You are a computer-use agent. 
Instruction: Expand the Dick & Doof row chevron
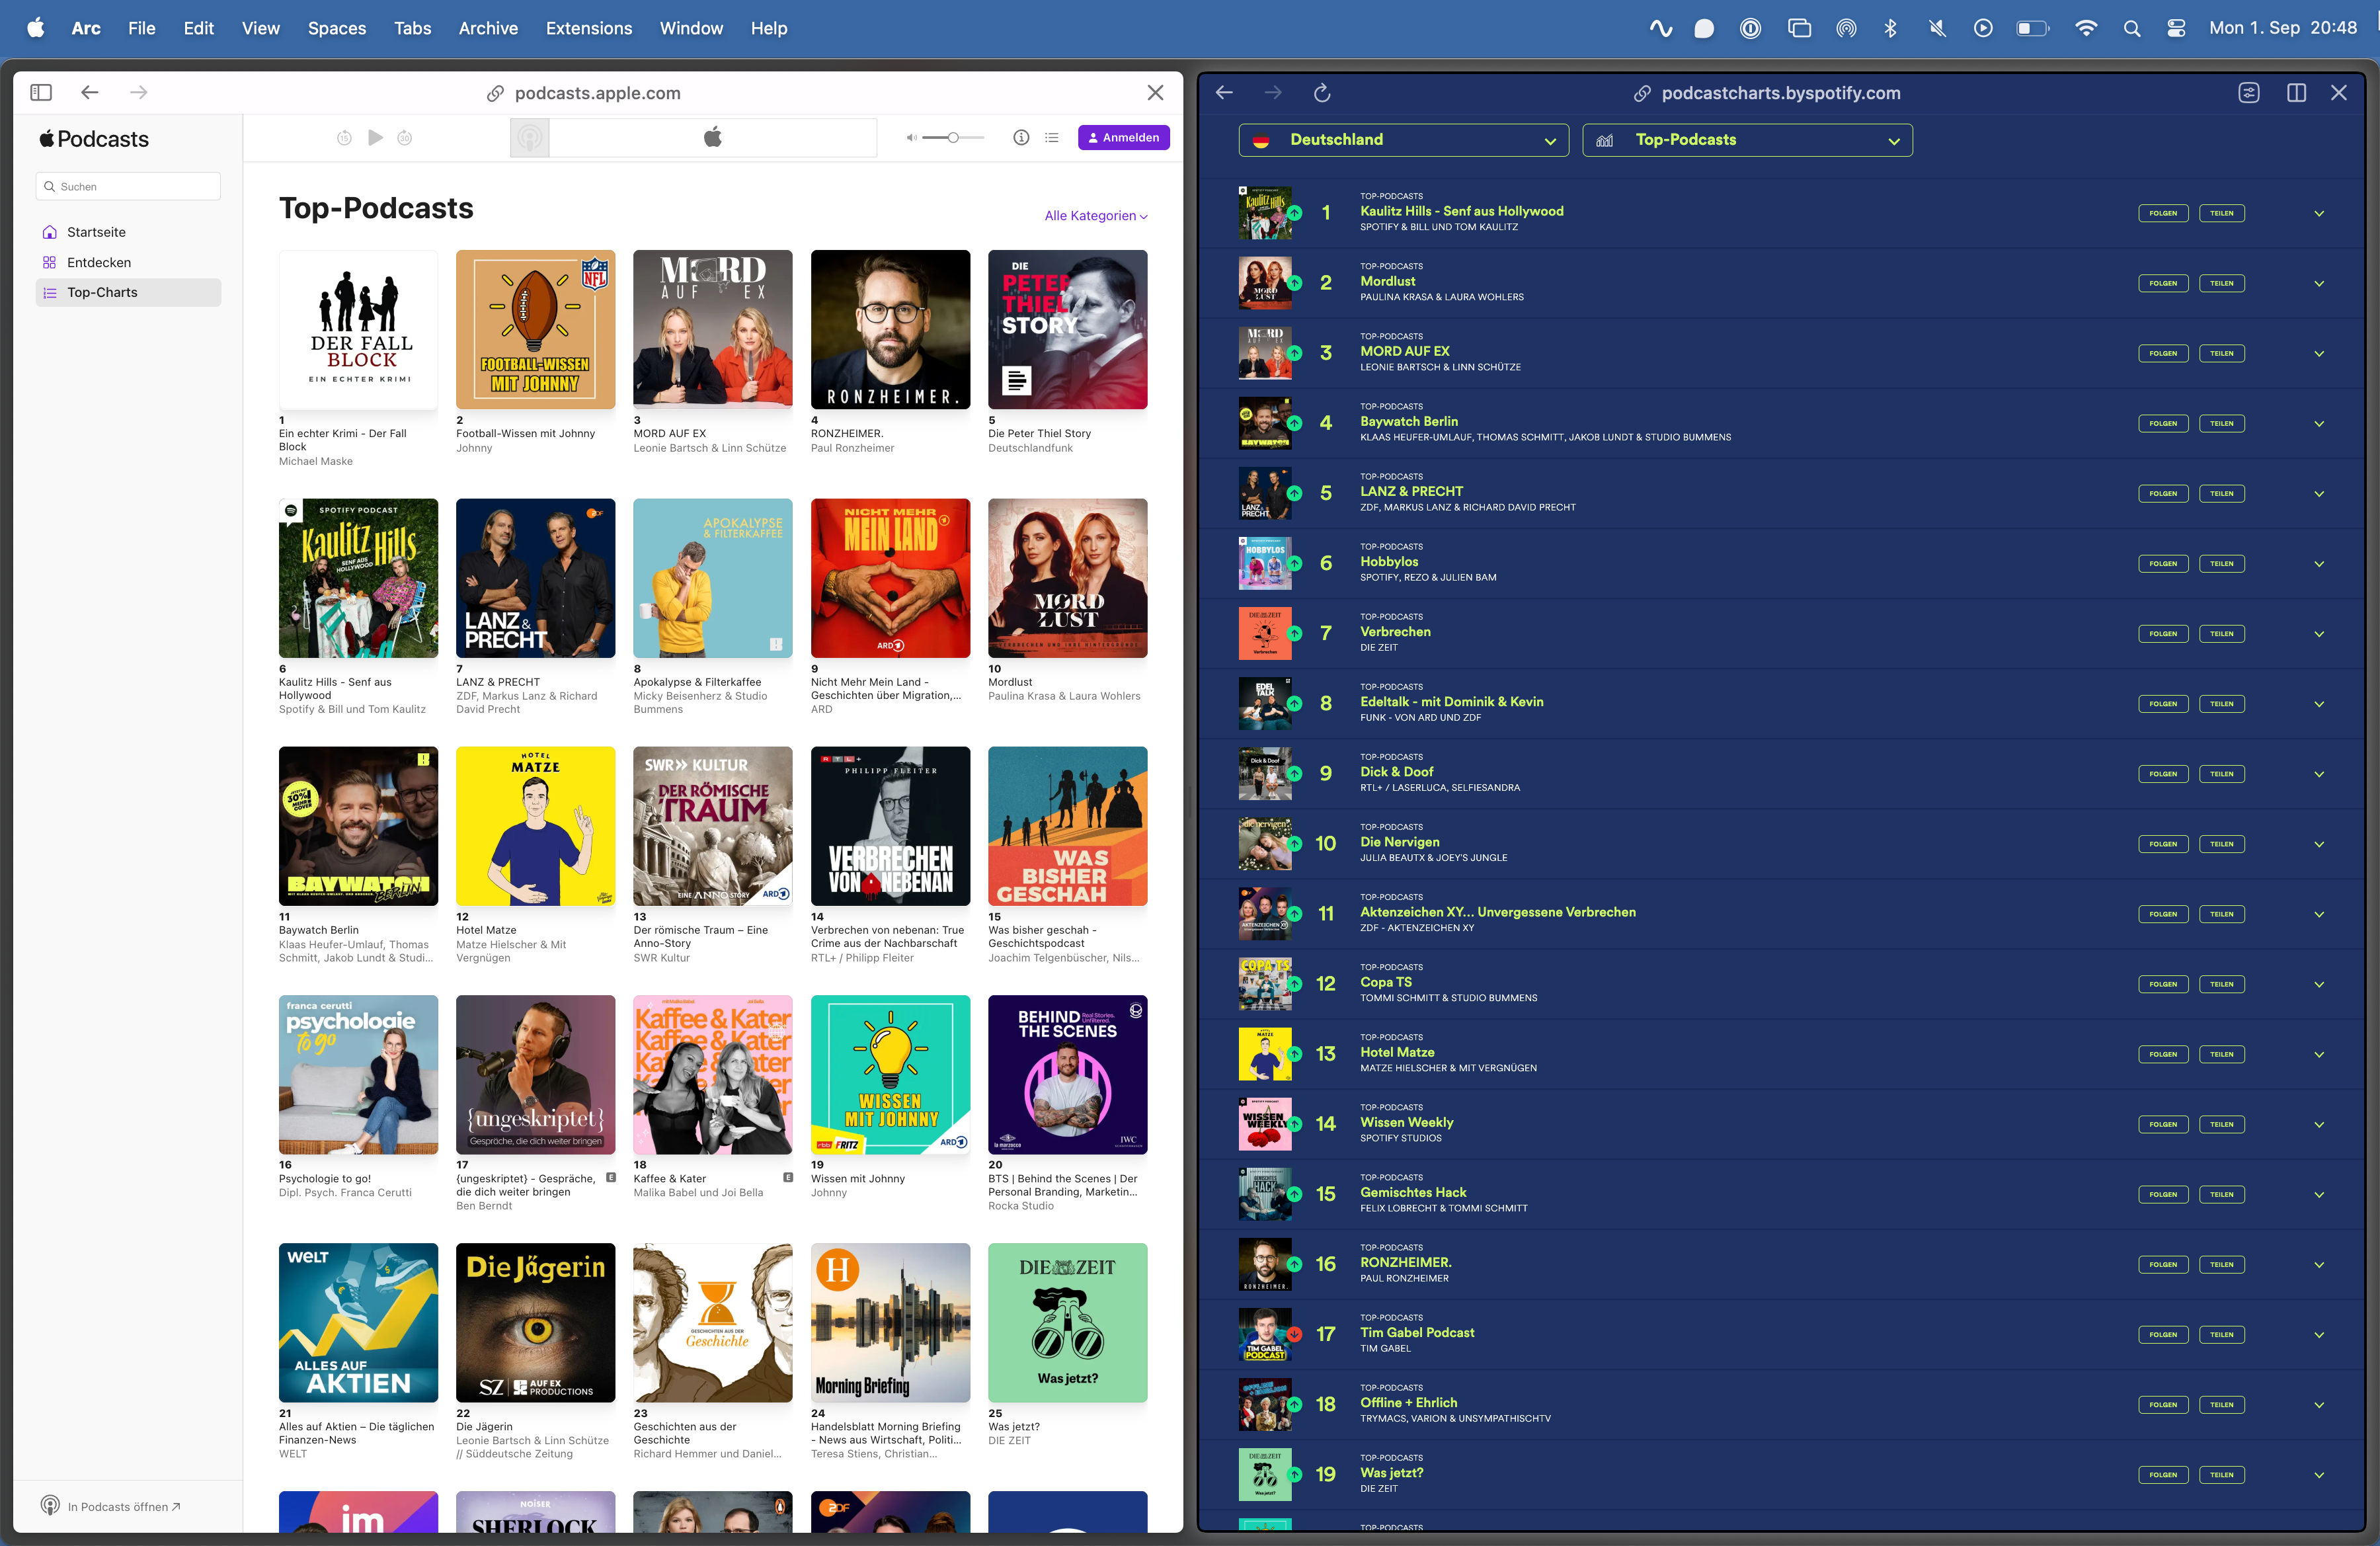click(2318, 774)
